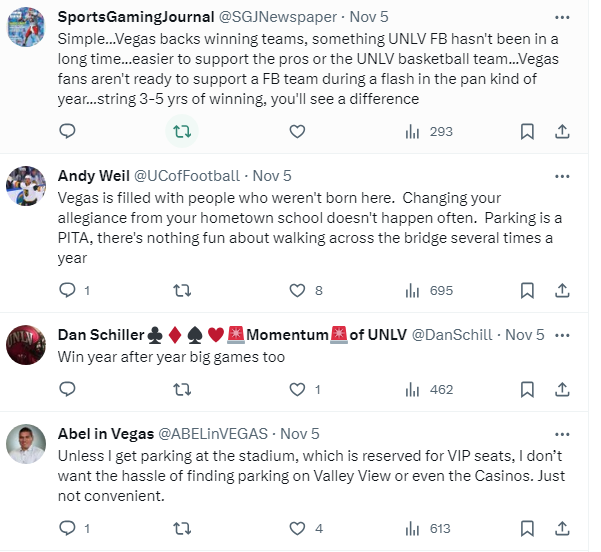Like Dan Schiller's tweet
This screenshot has width=601, height=552.
(x=297, y=389)
